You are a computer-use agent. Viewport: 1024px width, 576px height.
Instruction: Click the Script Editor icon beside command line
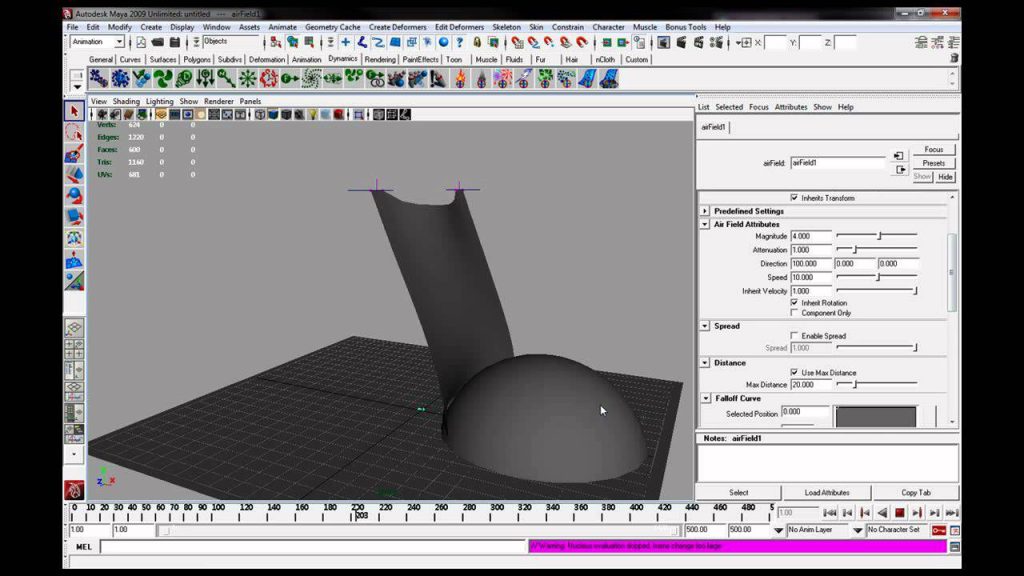click(x=955, y=547)
